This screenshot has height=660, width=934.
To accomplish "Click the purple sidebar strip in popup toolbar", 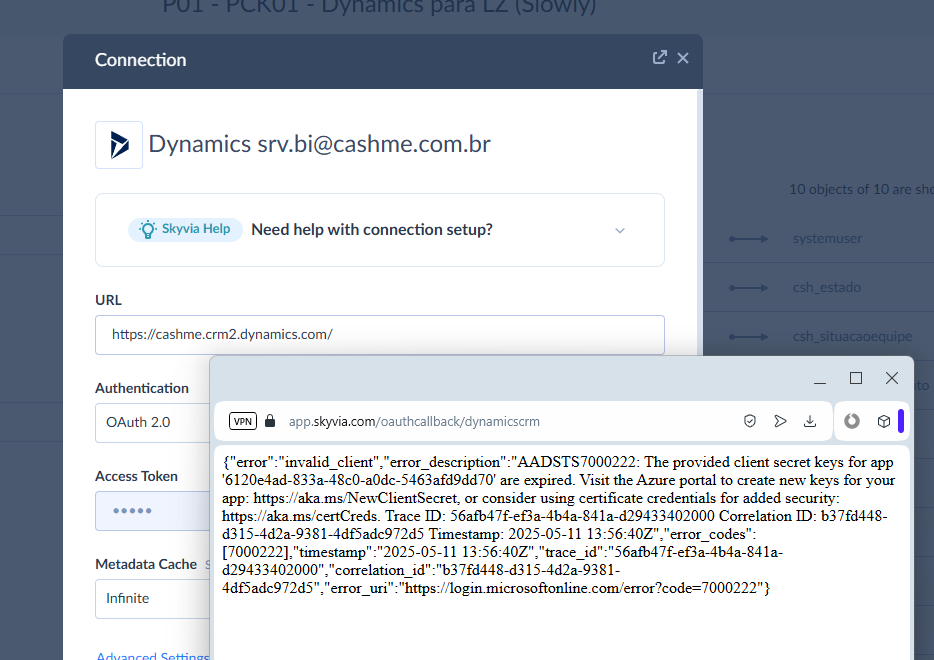I will click(x=901, y=421).
